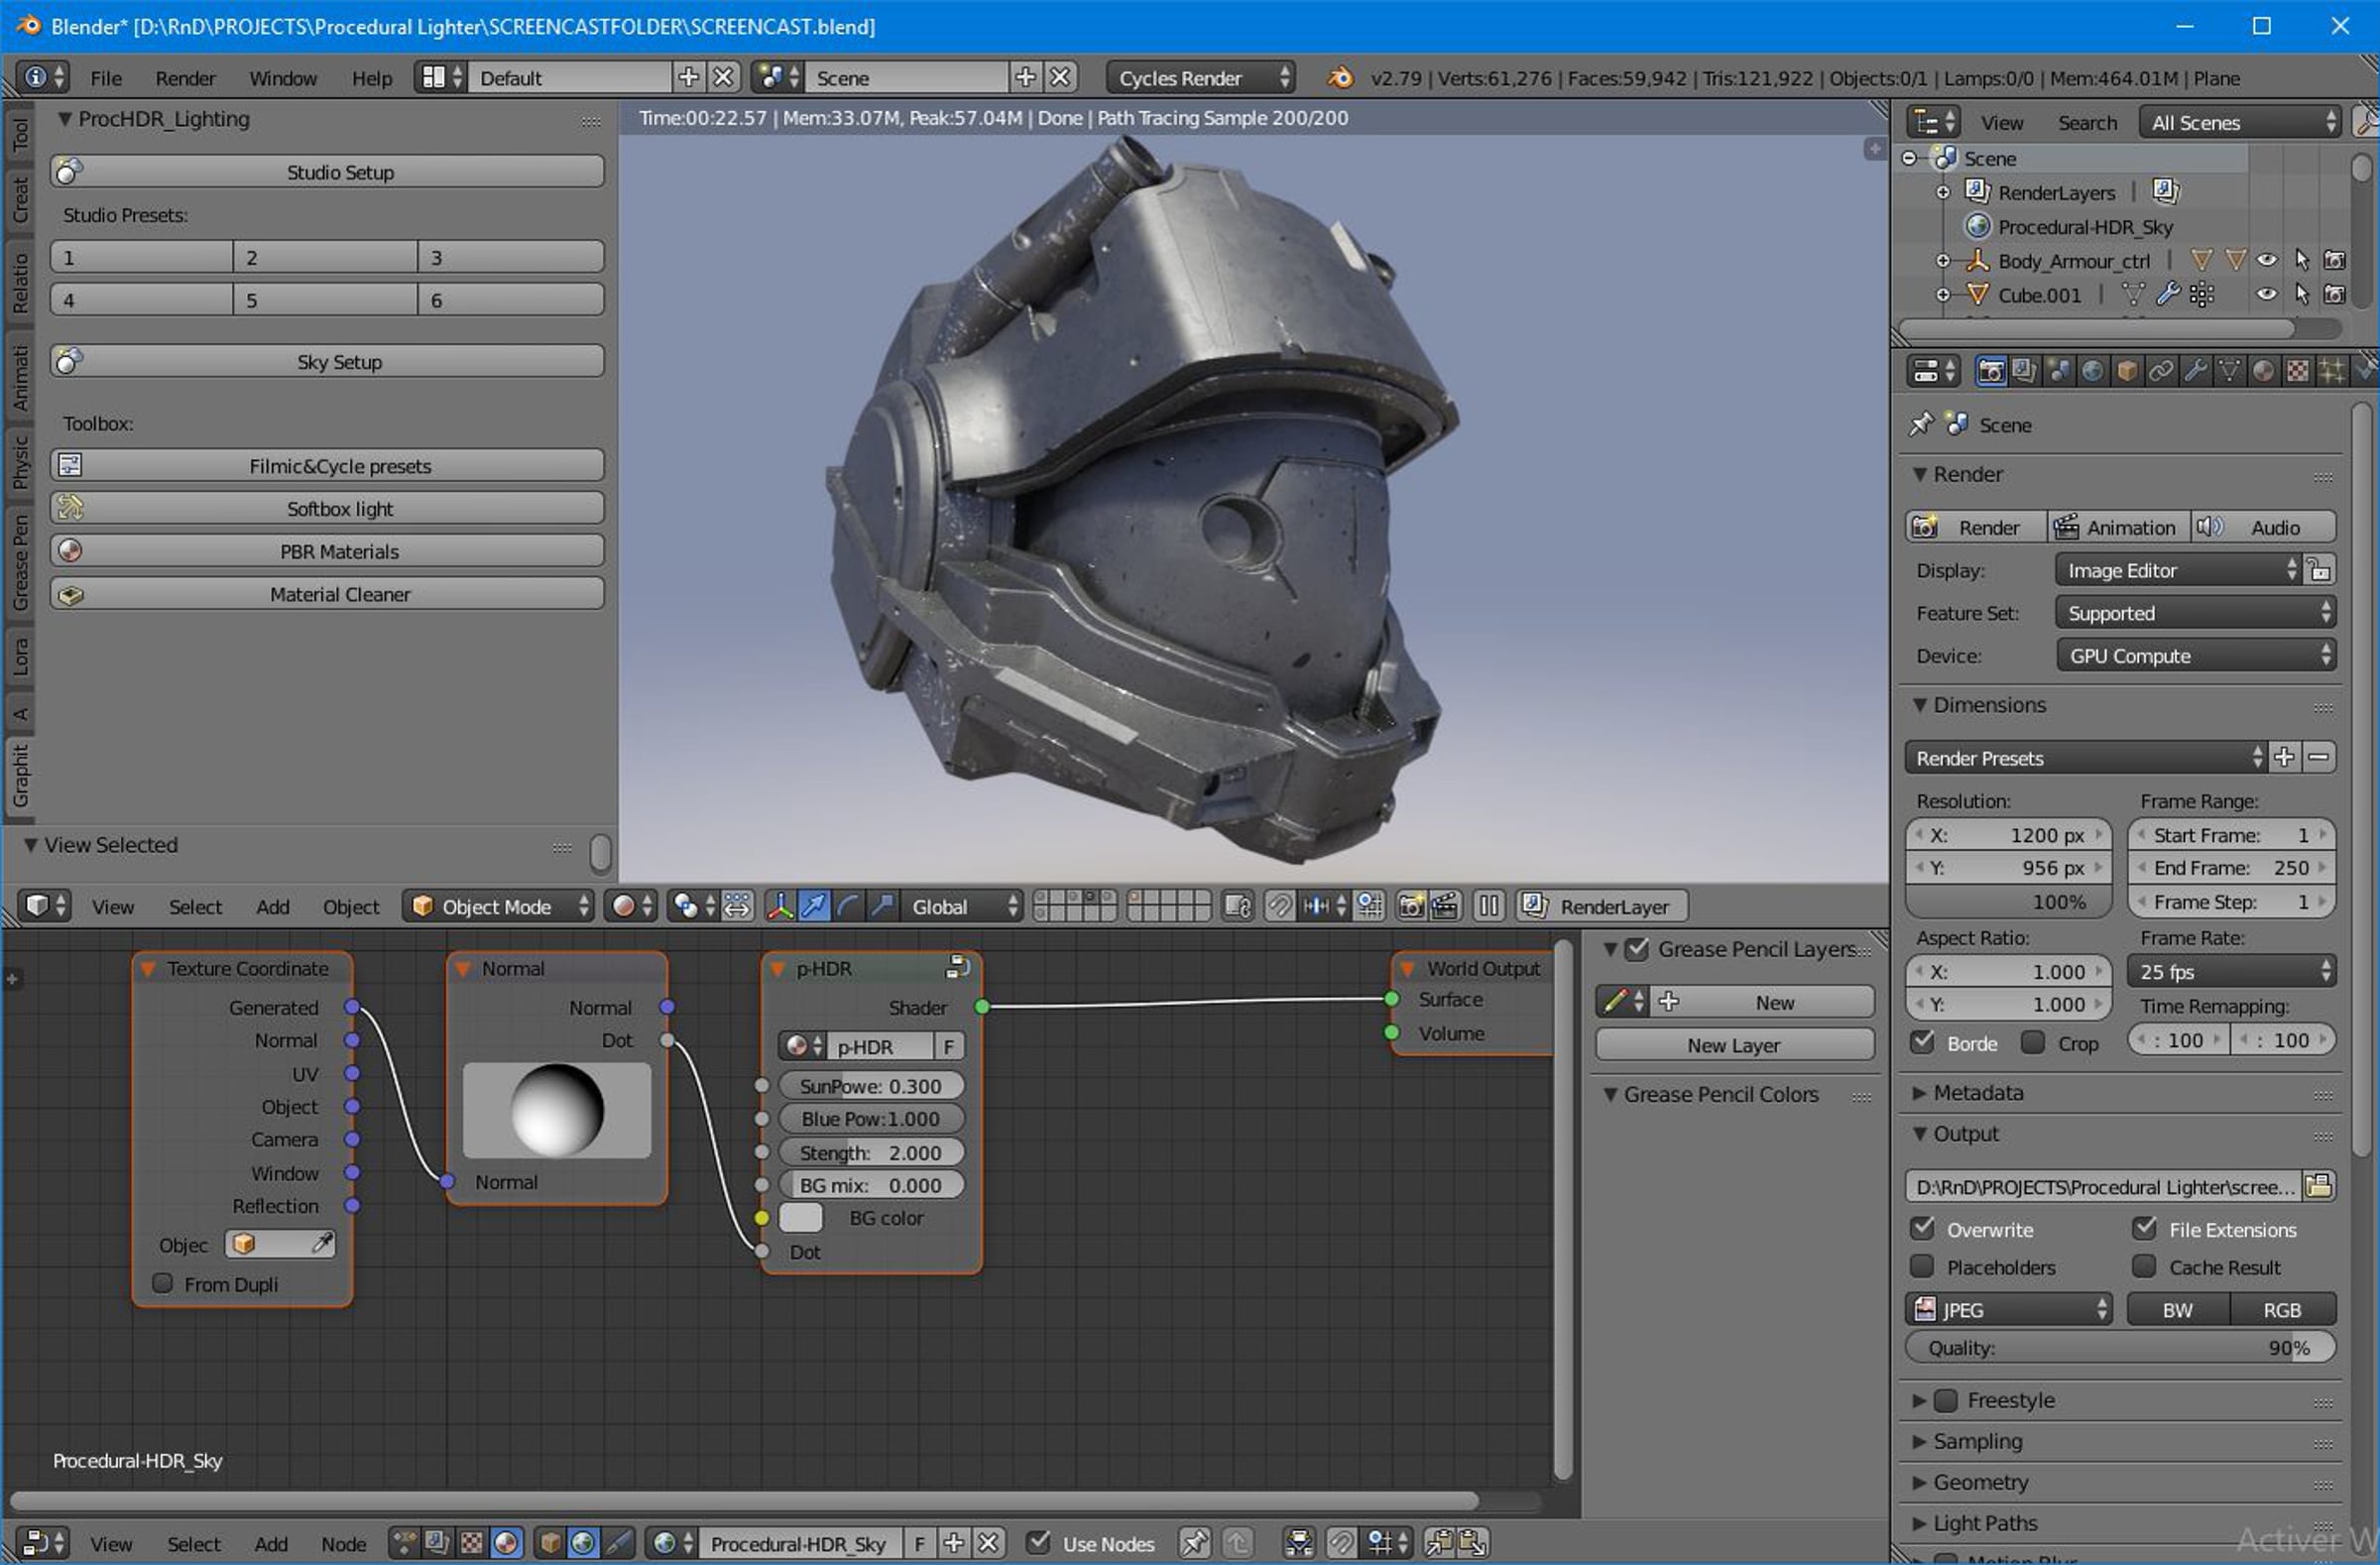Click folder icon next to output path

tap(2319, 1186)
